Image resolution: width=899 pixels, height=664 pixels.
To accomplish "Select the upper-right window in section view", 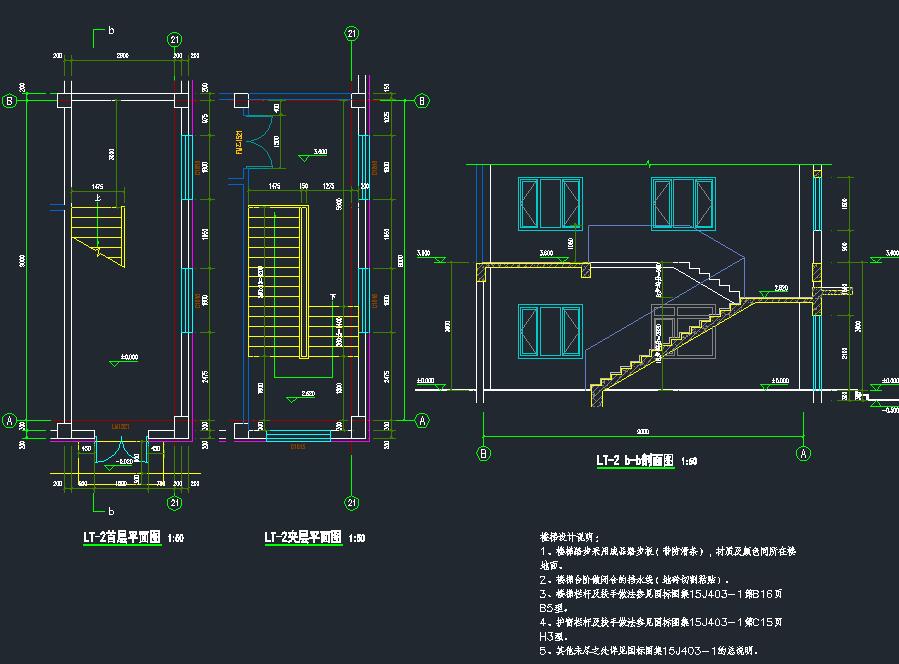I will pos(683,204).
